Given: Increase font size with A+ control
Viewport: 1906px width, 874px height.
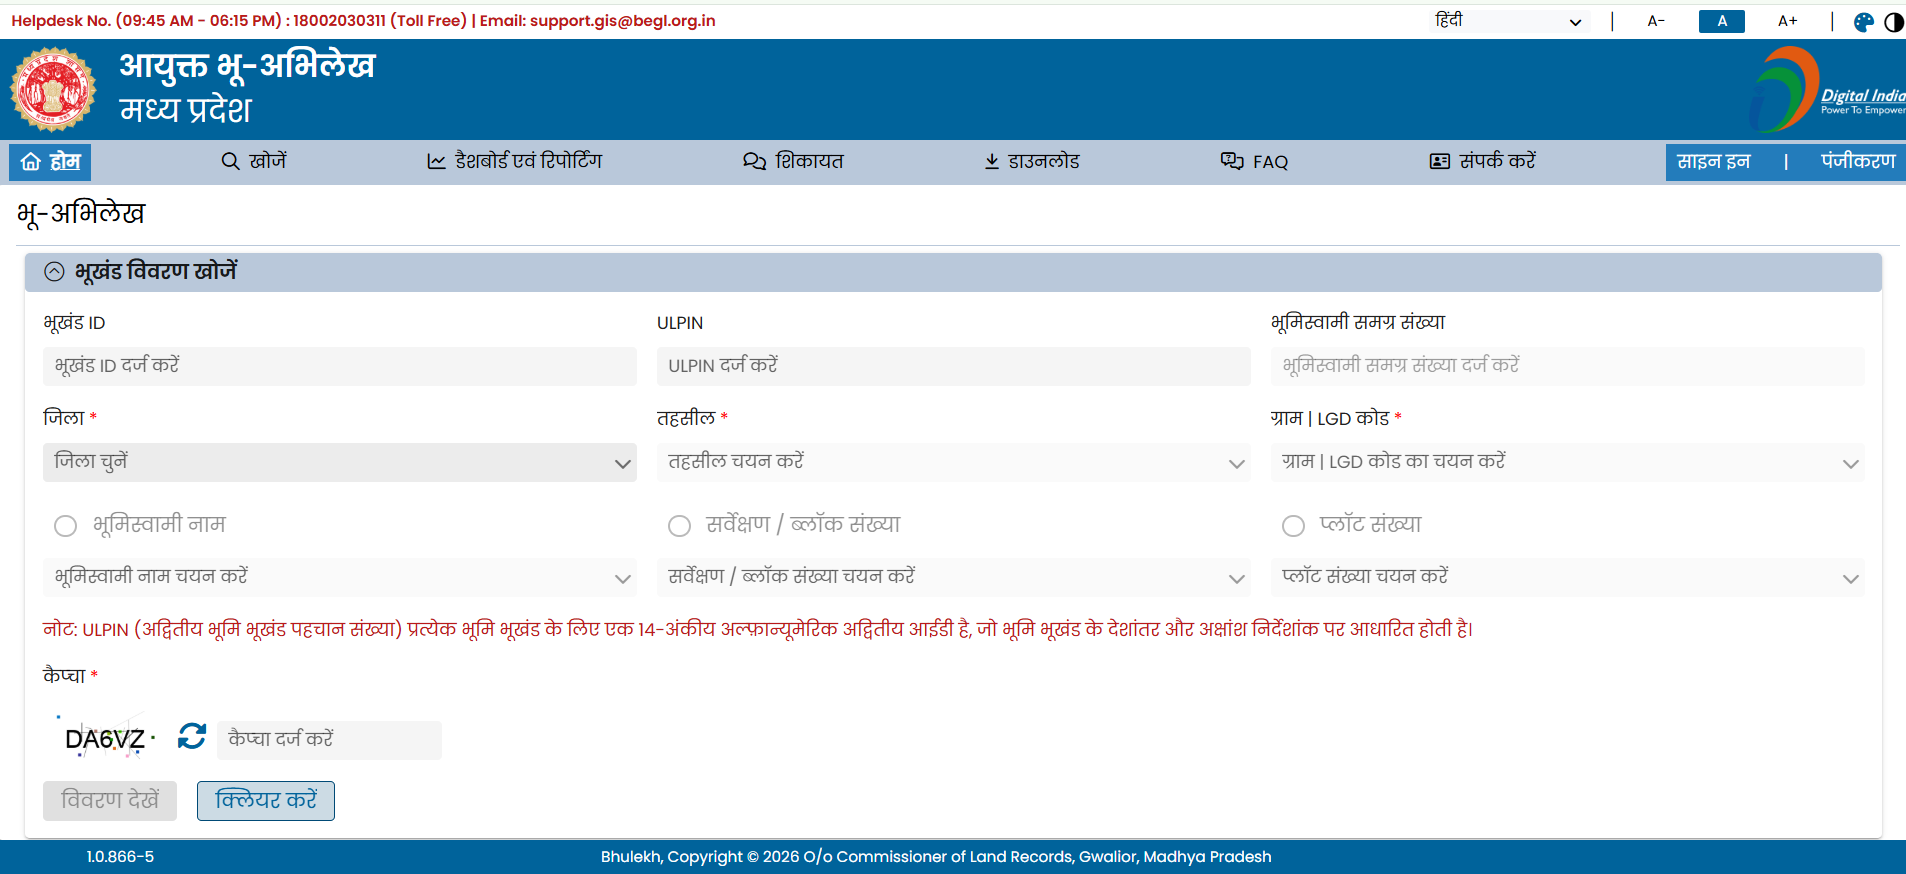Looking at the screenshot, I should pyautogui.click(x=1787, y=21).
